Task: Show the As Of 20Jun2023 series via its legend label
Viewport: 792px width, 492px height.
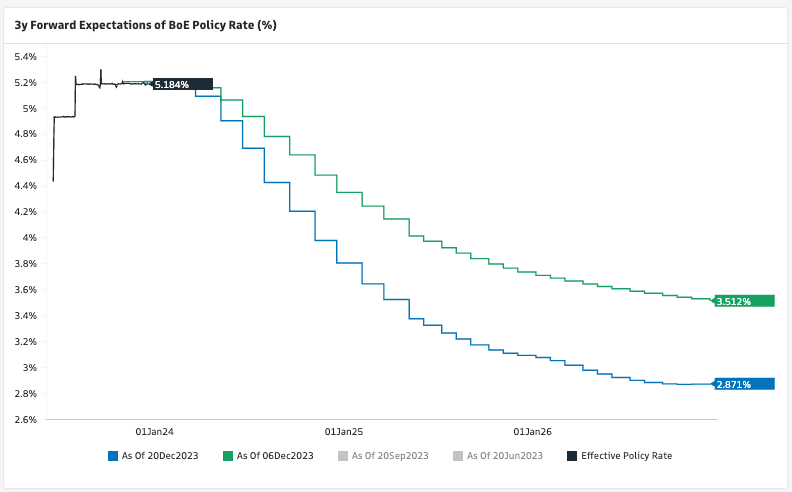Action: coord(505,456)
